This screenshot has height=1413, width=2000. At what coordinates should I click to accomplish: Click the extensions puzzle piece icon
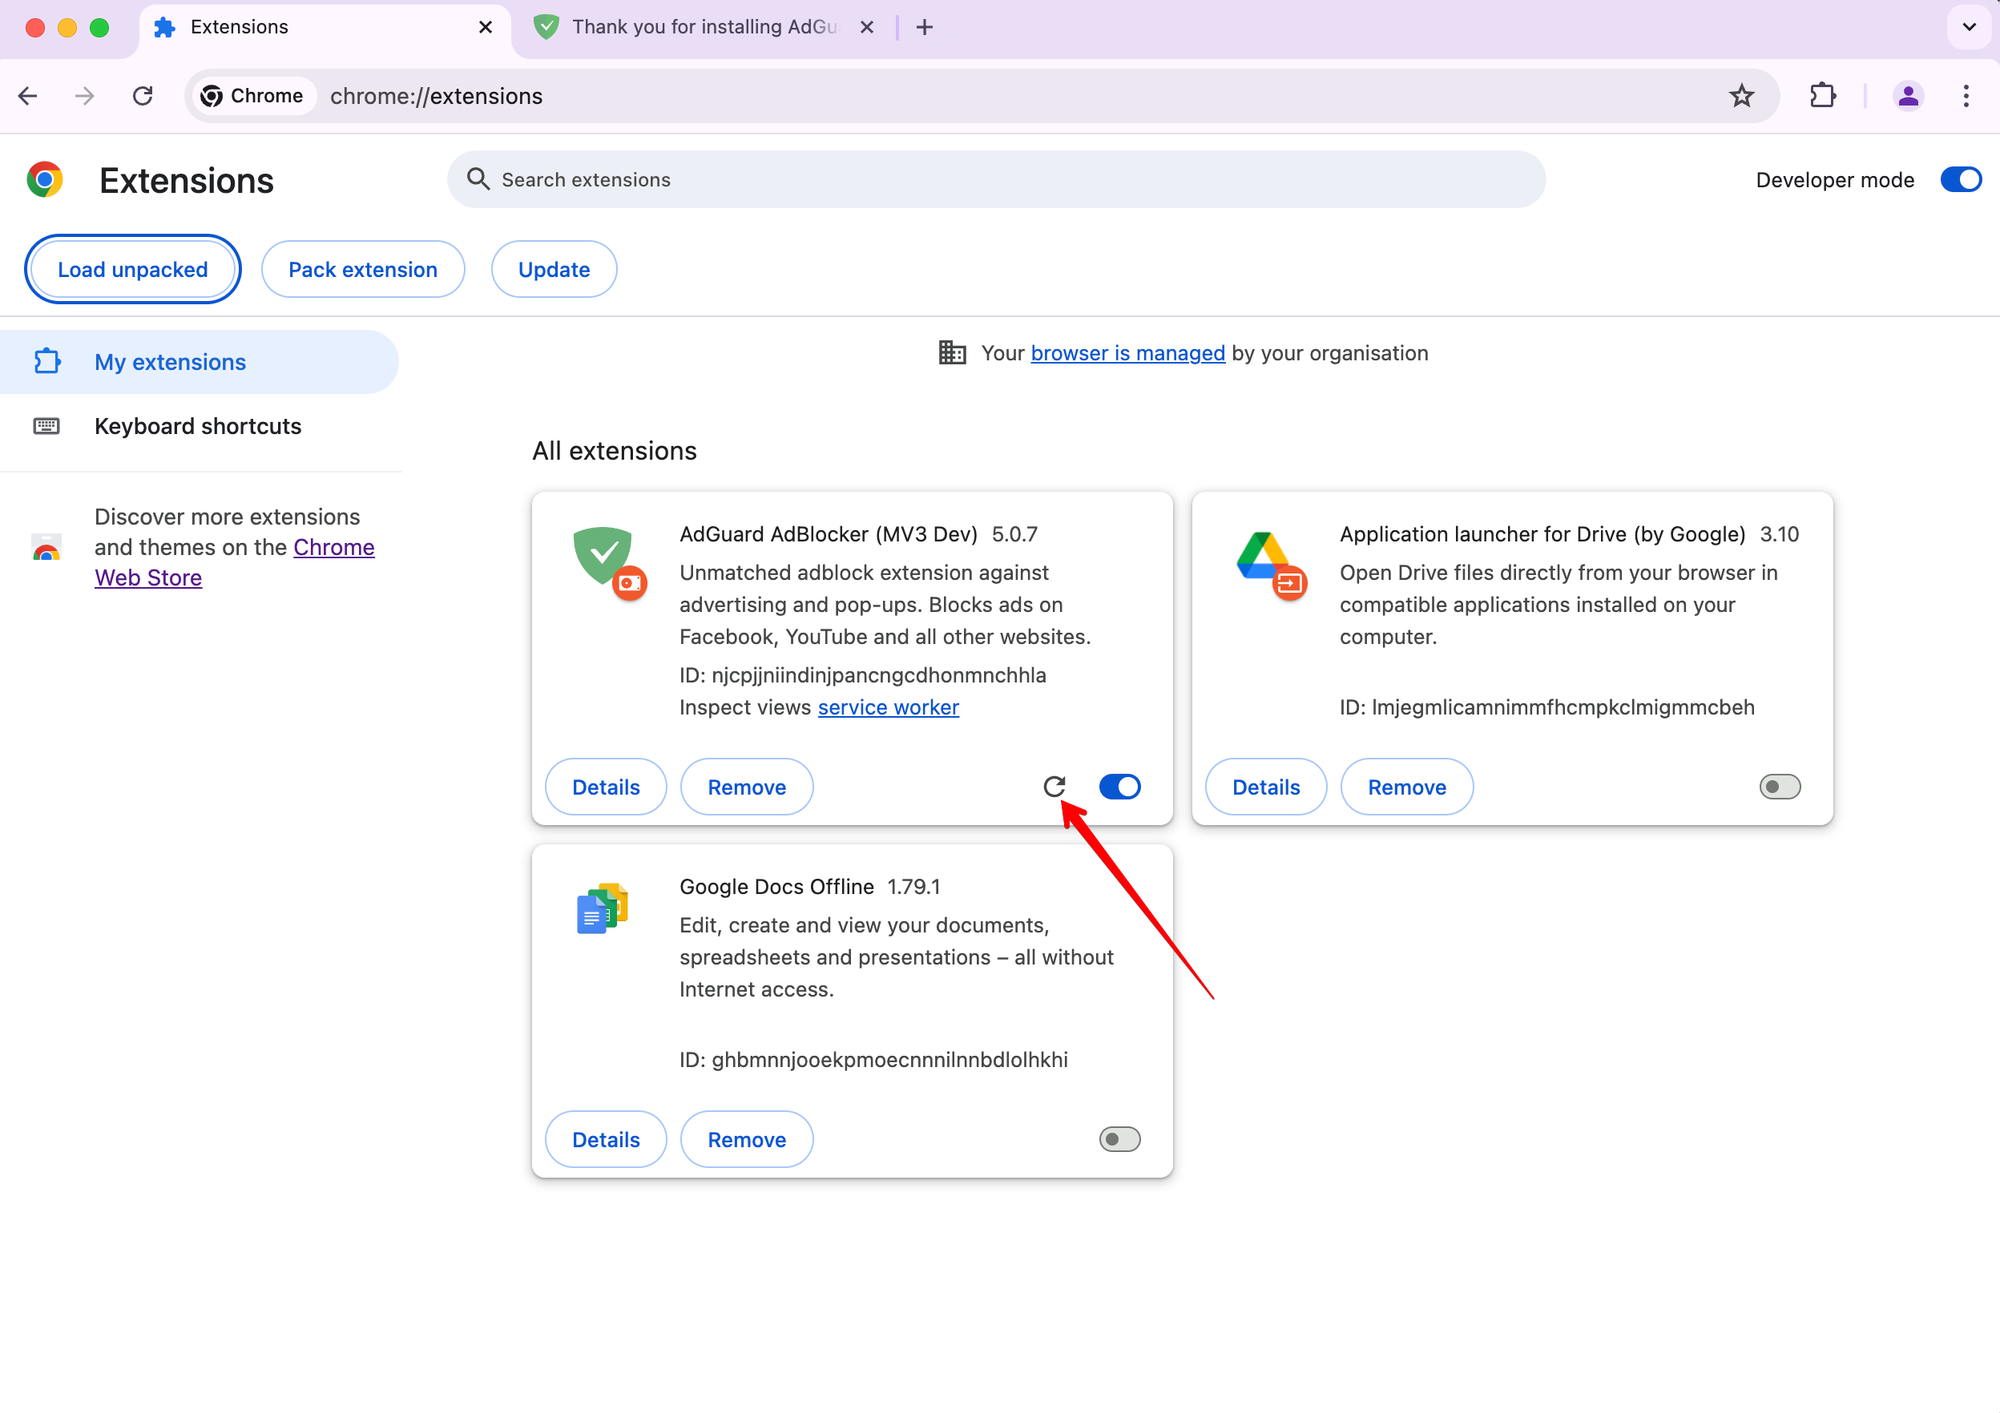pyautogui.click(x=1824, y=95)
